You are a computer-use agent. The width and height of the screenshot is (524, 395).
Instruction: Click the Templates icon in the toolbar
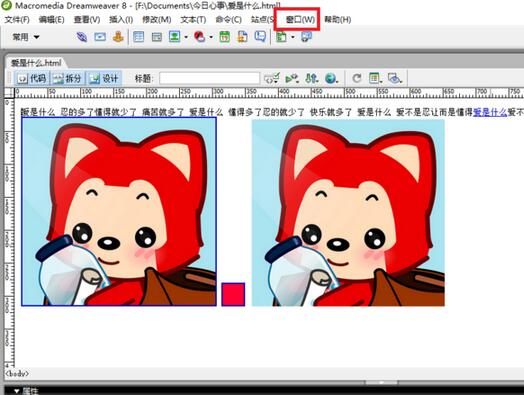pyautogui.click(x=281, y=37)
